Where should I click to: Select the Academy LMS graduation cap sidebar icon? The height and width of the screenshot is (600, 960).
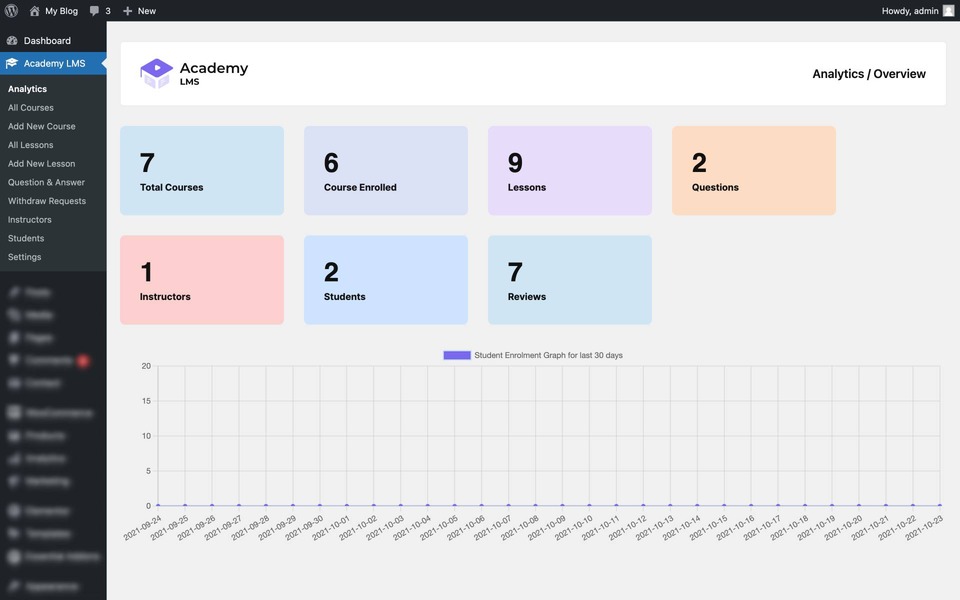coord(13,62)
